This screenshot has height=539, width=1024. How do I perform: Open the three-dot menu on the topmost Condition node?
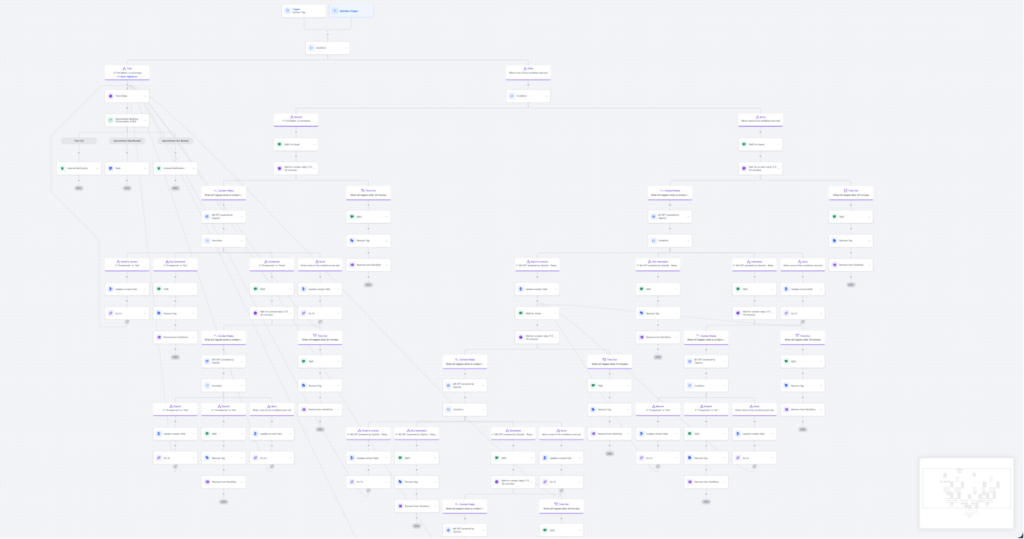[x=345, y=48]
